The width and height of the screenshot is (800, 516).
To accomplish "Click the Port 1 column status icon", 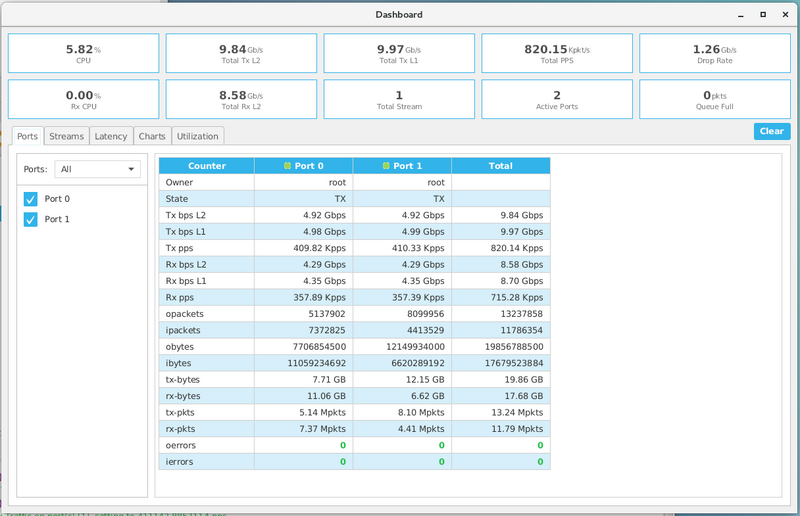I will click(x=386, y=166).
